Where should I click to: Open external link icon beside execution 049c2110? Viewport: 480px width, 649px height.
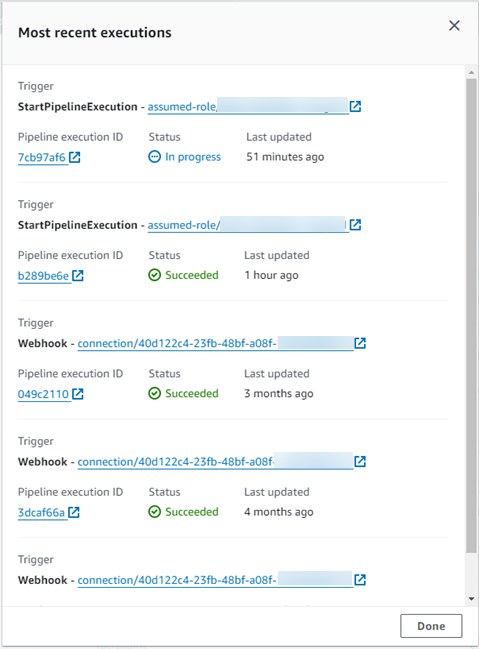pos(78,394)
